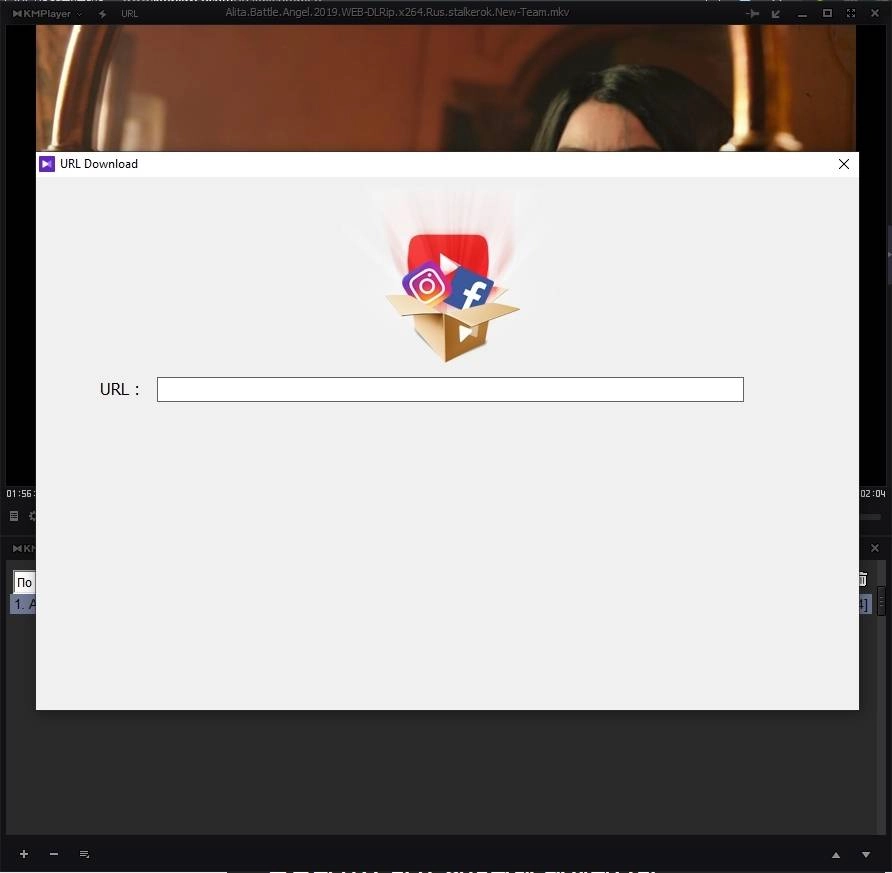Screen dimensions: 892x873
Task: Click the video title text in the title bar
Action: [x=397, y=12]
